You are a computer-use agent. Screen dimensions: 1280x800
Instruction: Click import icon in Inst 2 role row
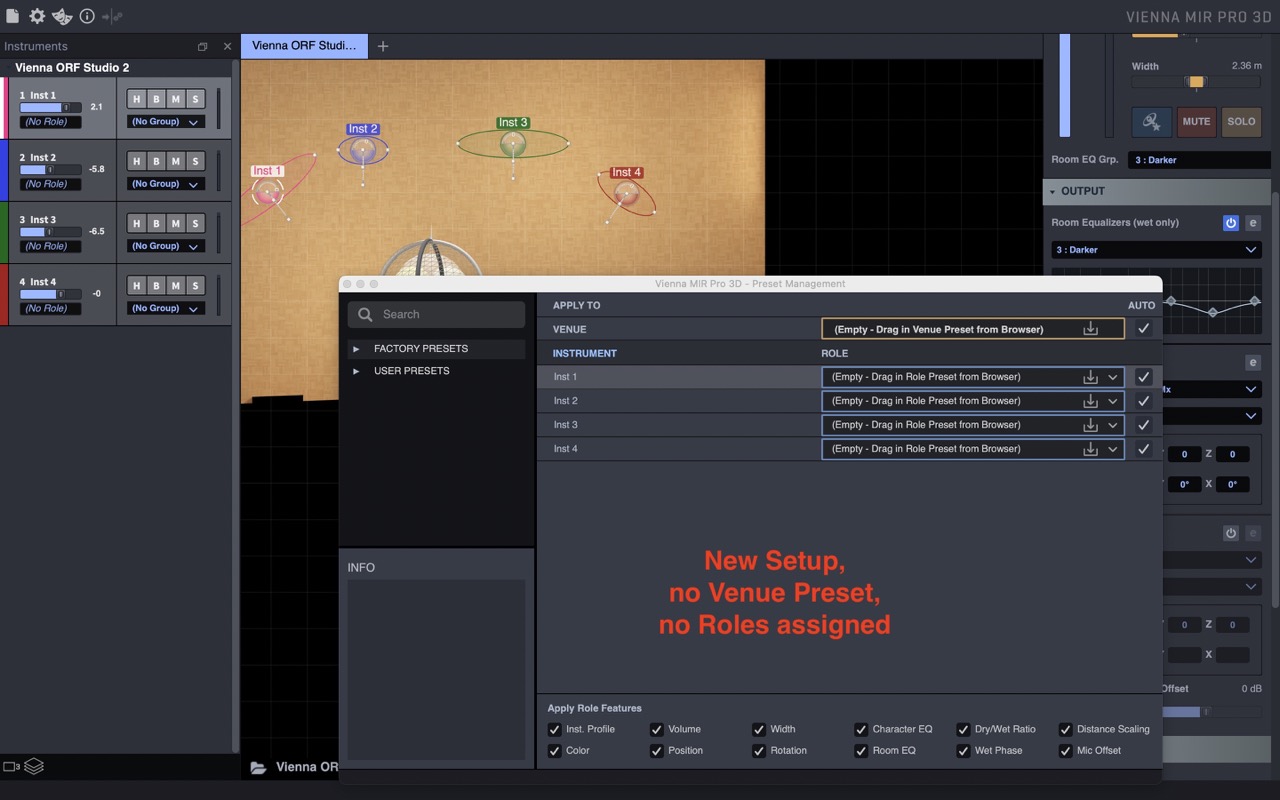pyautogui.click(x=1090, y=401)
